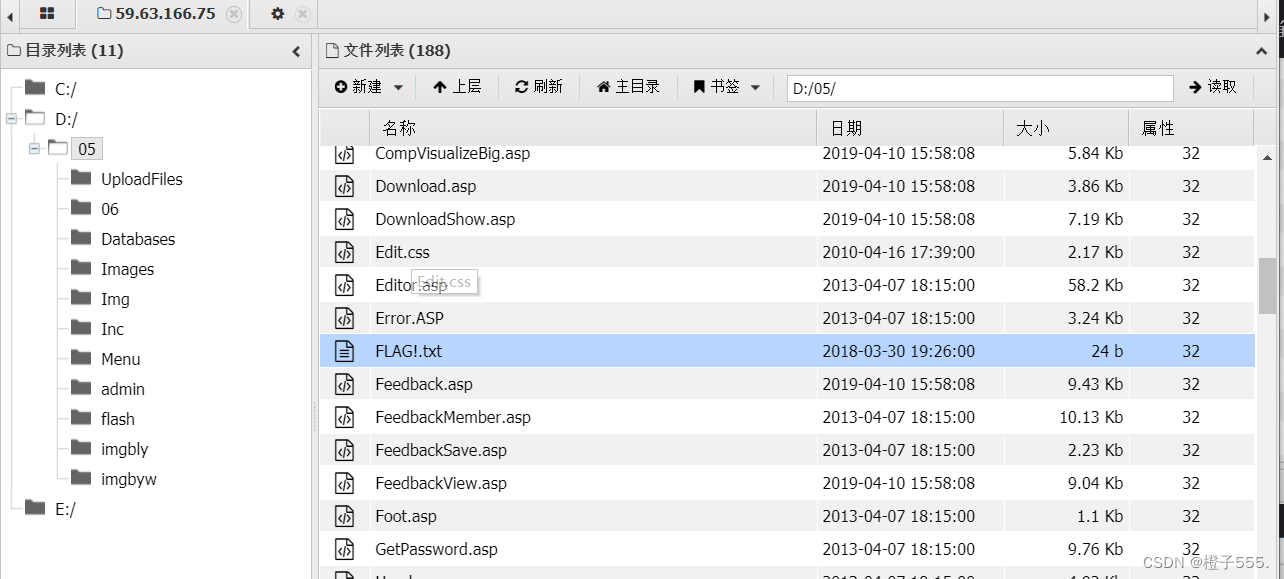The width and height of the screenshot is (1284, 579).
Task: Open the home grid tab icon
Action: 47,14
